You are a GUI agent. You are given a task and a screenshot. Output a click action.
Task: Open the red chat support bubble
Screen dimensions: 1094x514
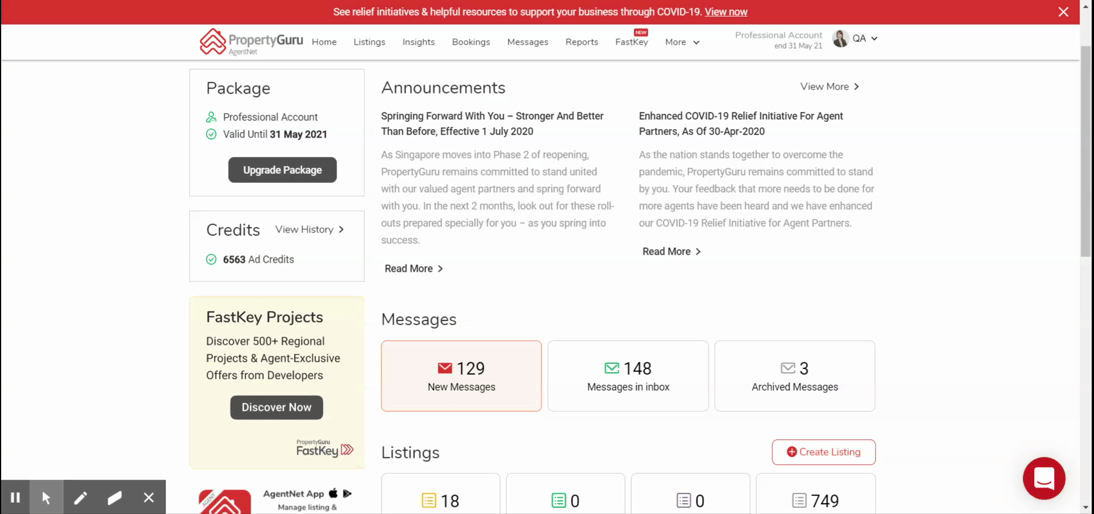click(1044, 478)
